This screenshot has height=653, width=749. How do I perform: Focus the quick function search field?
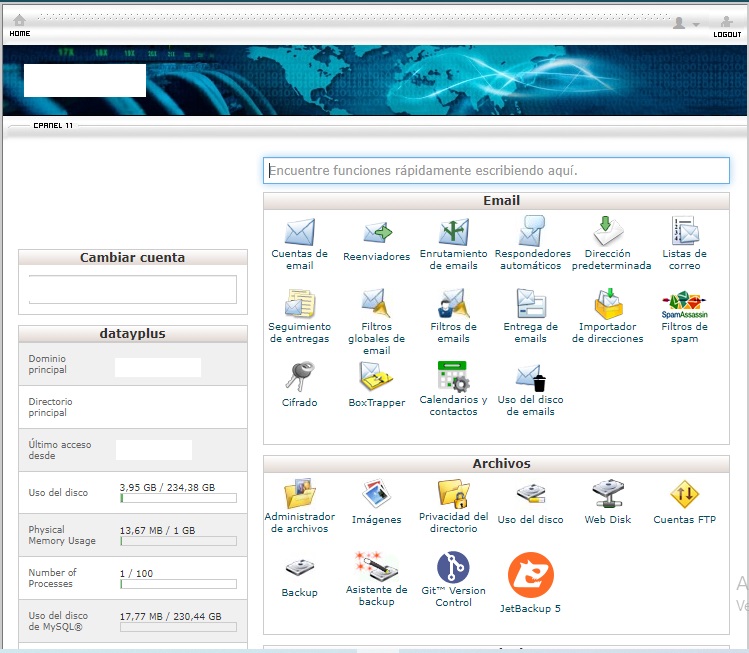(496, 171)
